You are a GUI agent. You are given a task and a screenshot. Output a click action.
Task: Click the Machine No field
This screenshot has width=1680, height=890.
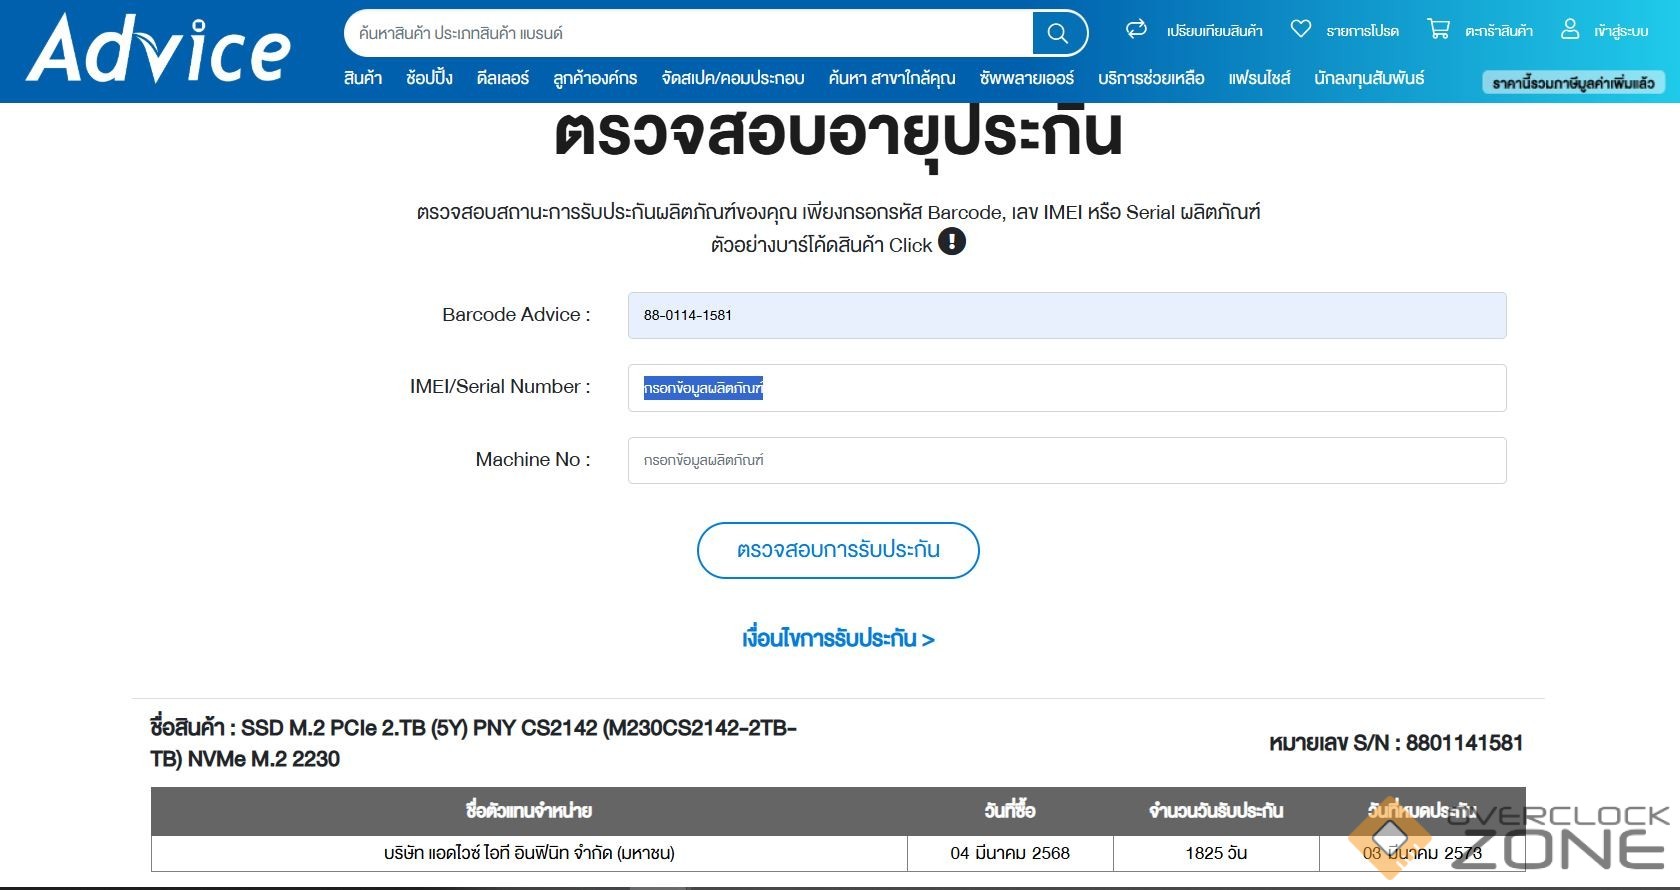tap(1067, 460)
